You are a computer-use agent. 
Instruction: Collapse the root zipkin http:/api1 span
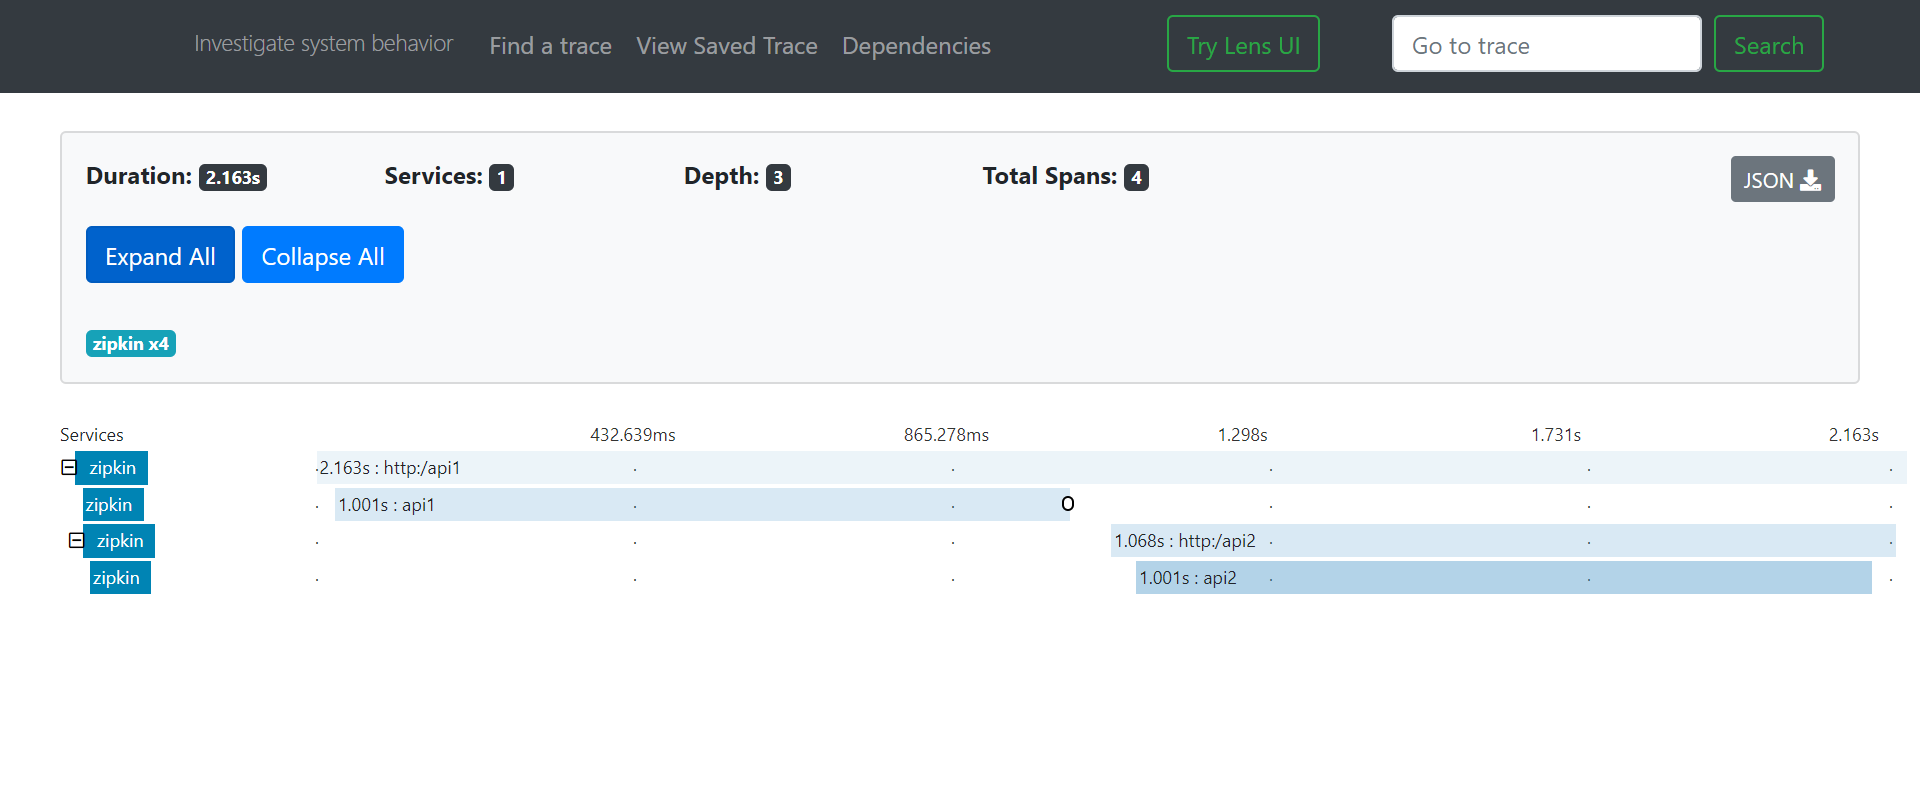coord(69,467)
